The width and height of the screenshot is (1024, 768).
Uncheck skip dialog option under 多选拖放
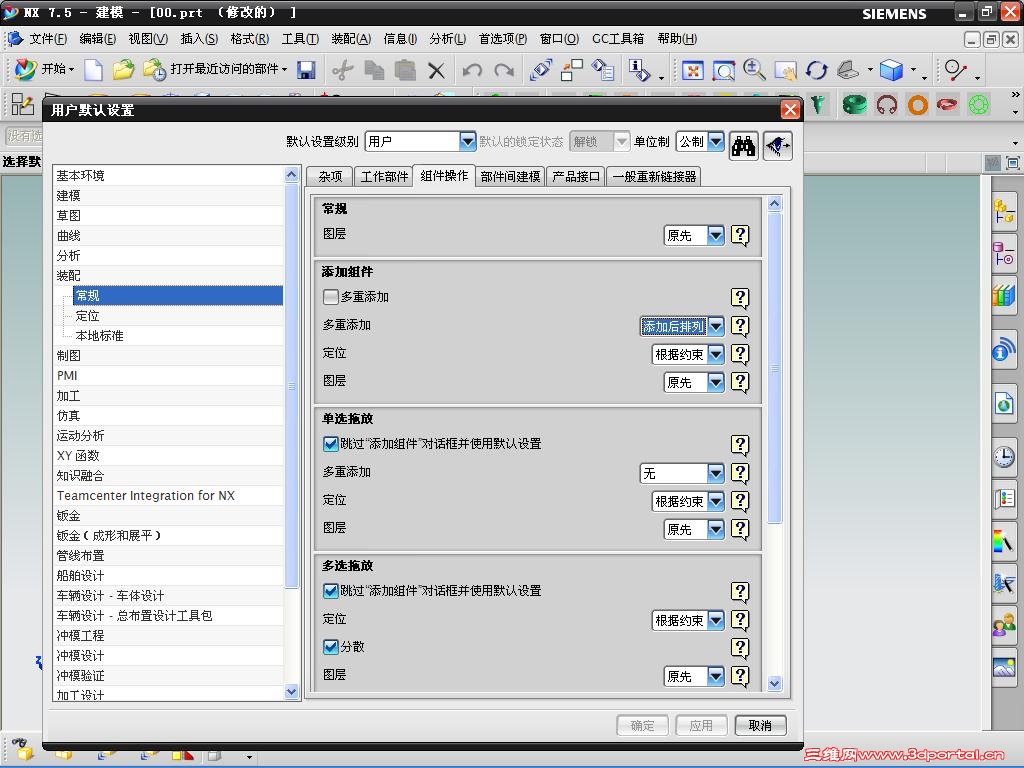tap(330, 591)
